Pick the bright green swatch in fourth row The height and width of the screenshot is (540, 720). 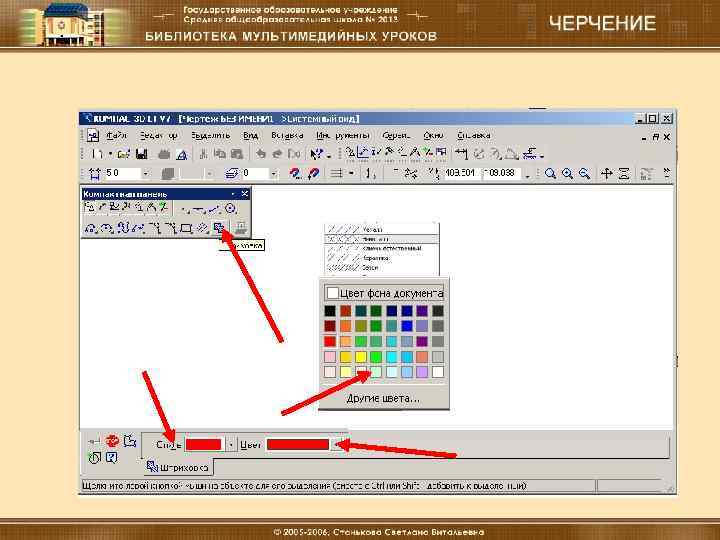click(x=376, y=356)
